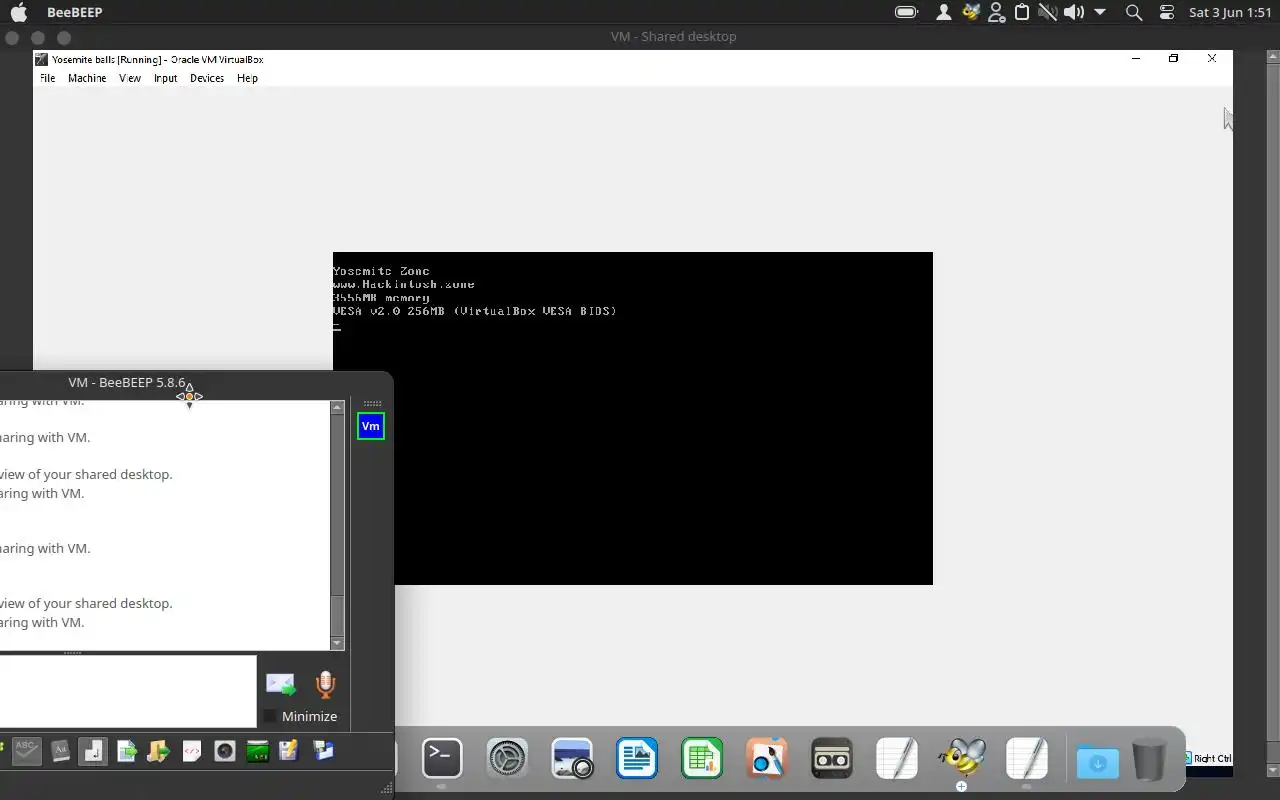
Task: Click the BeeBEEP bee tray icon
Action: 970,12
